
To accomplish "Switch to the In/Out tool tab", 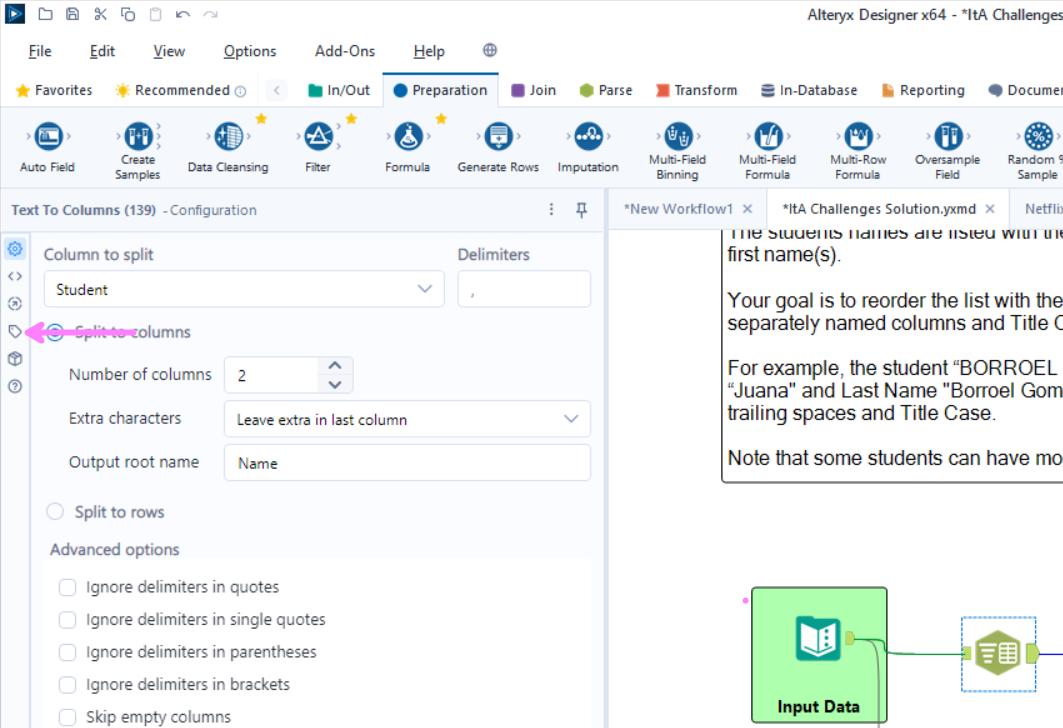I will 339,90.
